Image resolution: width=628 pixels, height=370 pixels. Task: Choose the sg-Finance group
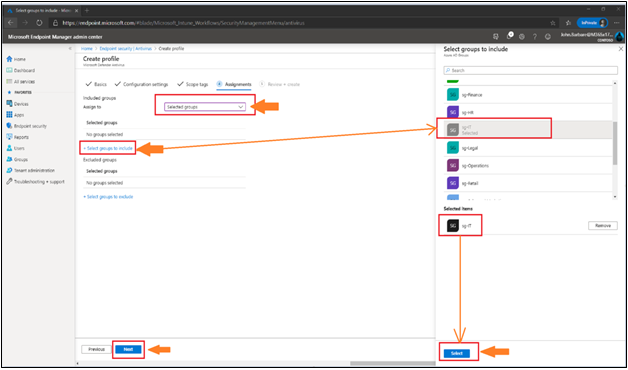pos(528,95)
